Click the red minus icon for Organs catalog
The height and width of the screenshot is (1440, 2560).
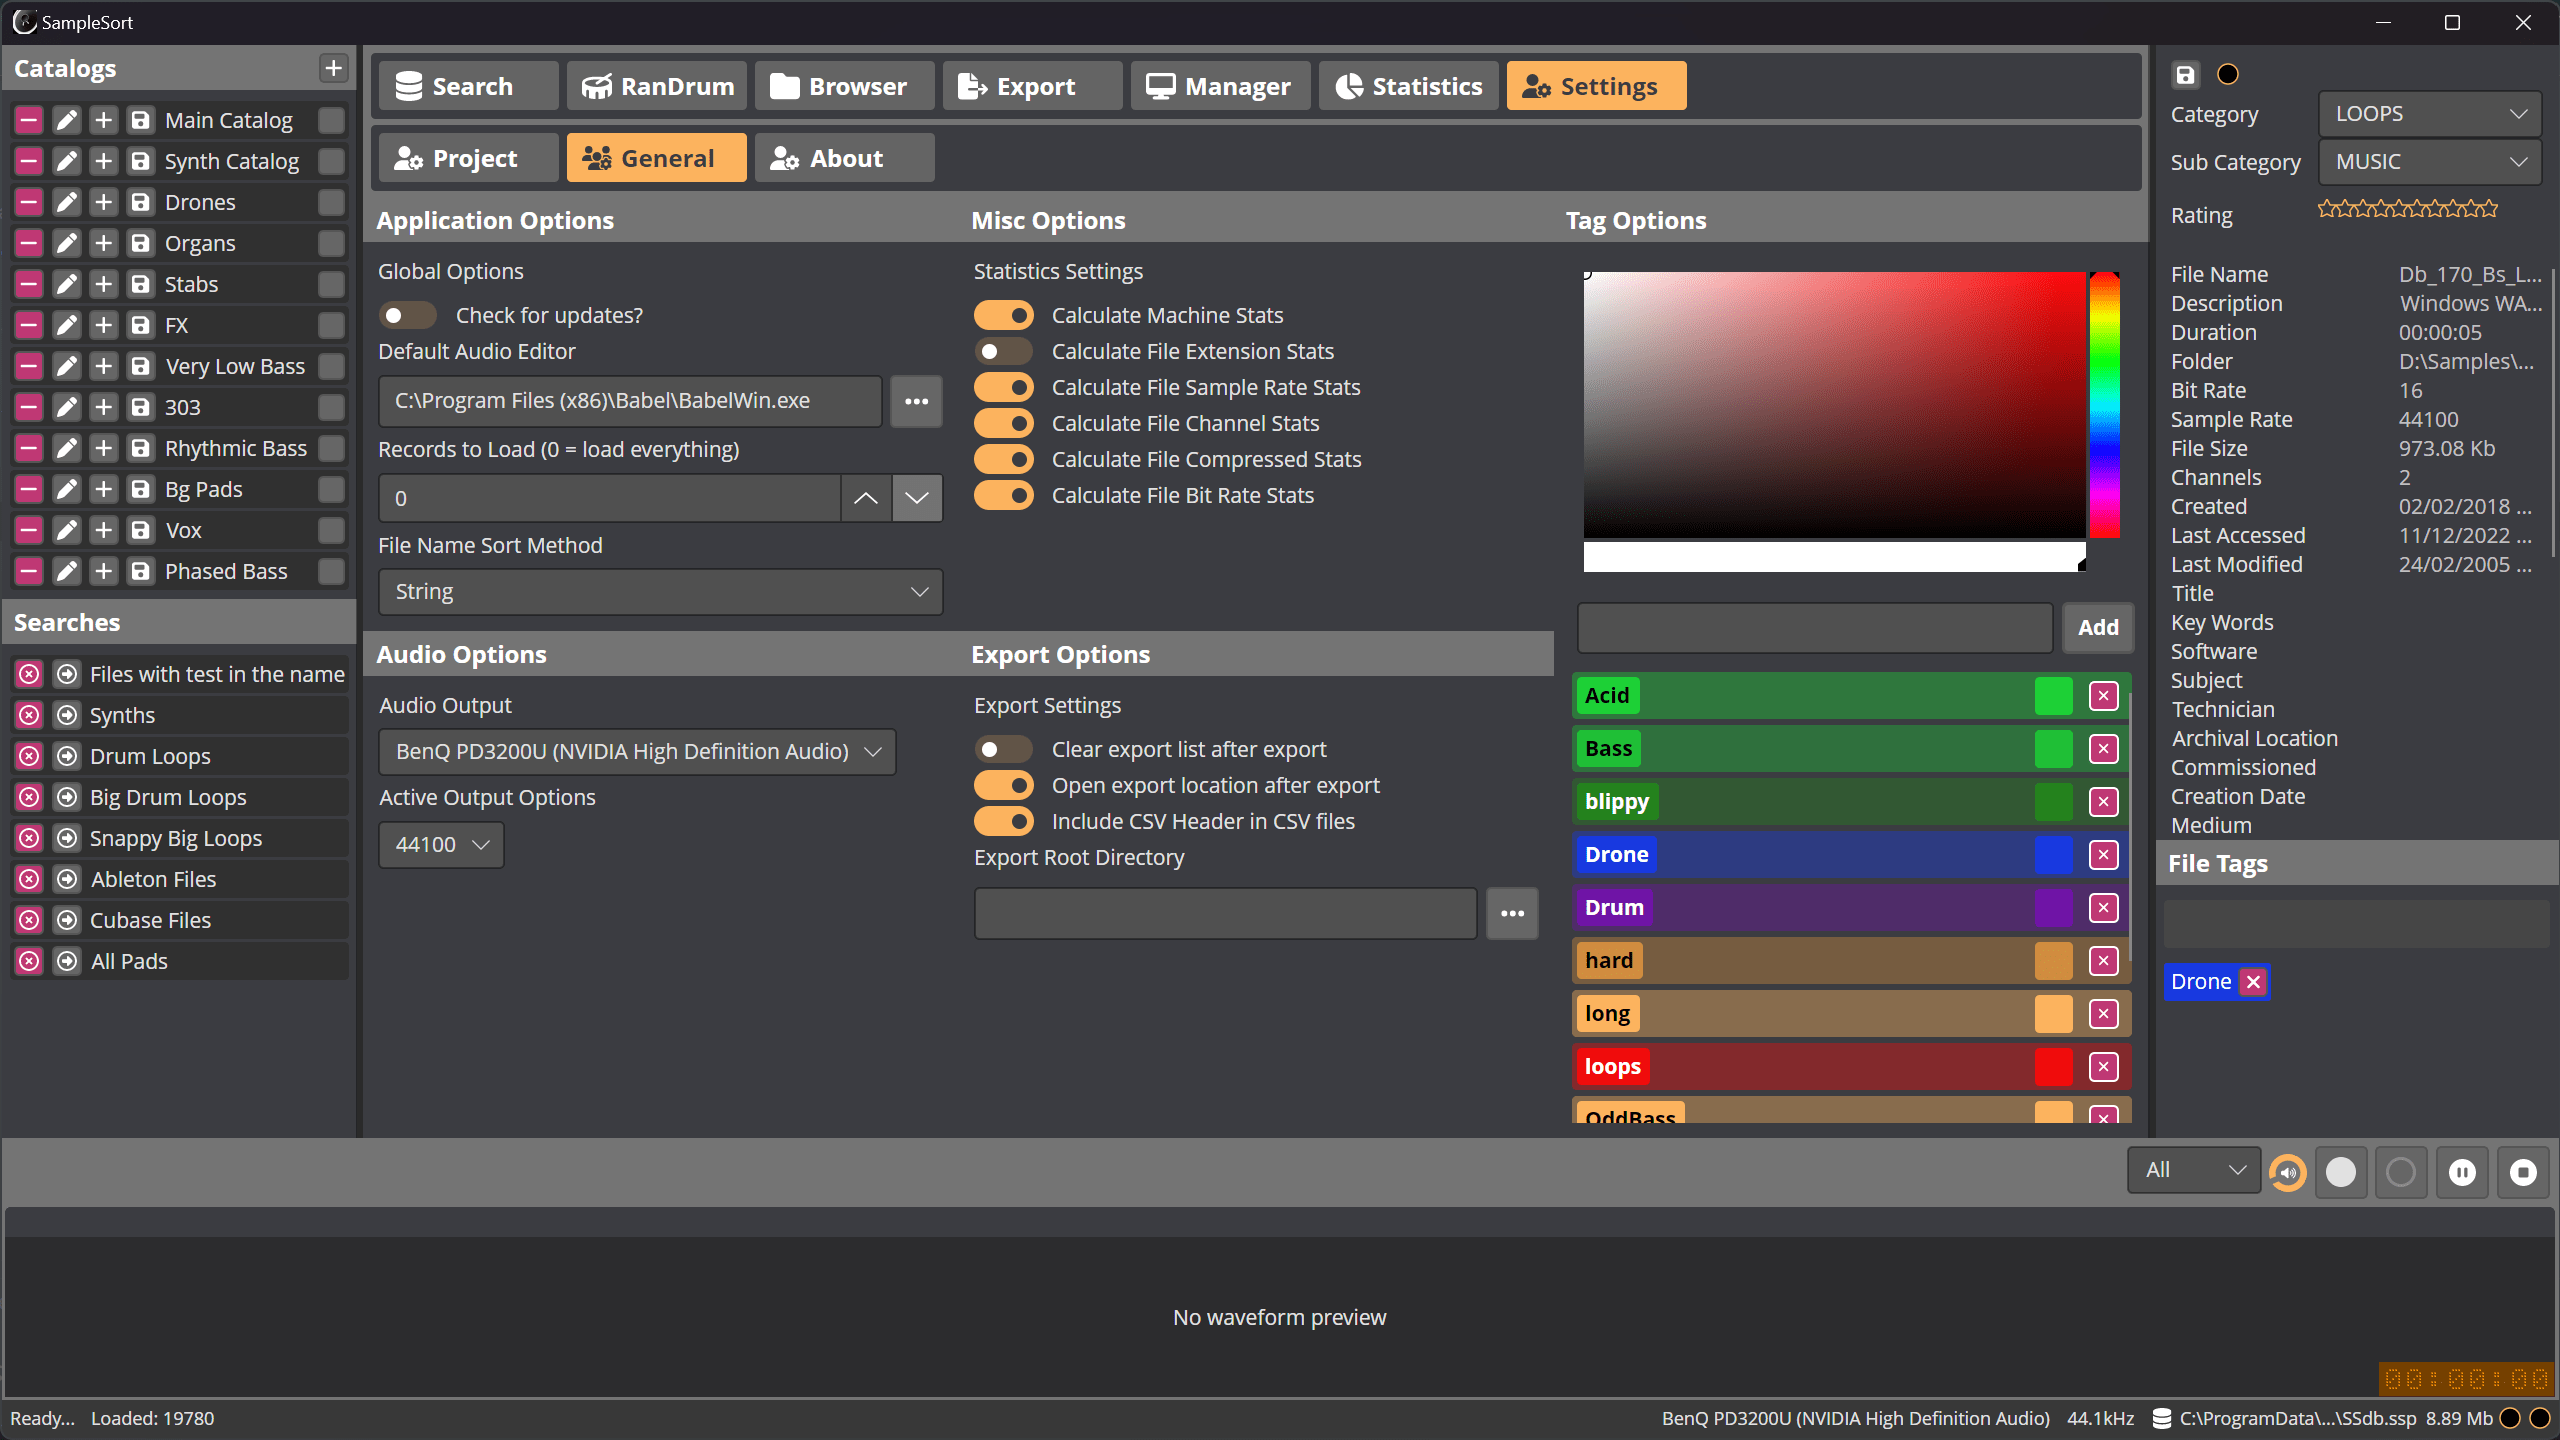point(29,243)
